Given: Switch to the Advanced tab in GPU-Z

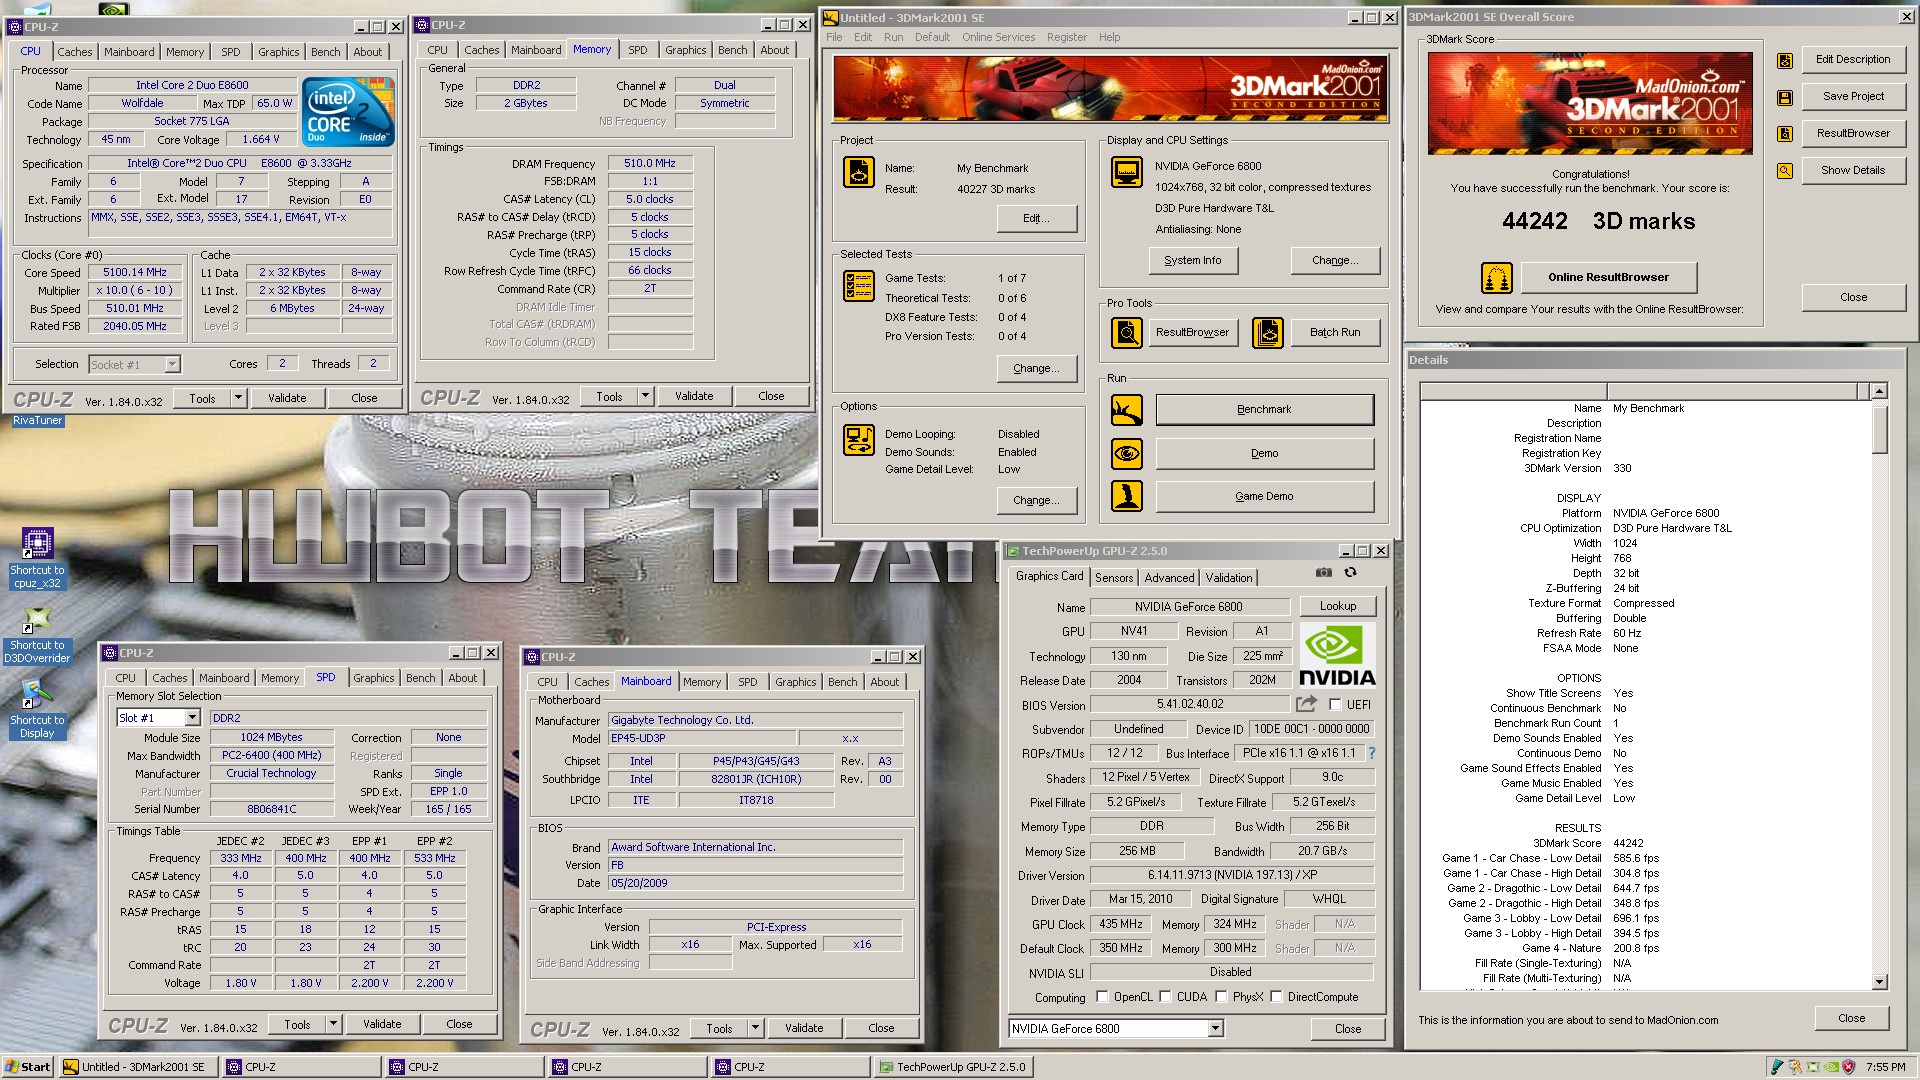Looking at the screenshot, I should coord(1169,578).
